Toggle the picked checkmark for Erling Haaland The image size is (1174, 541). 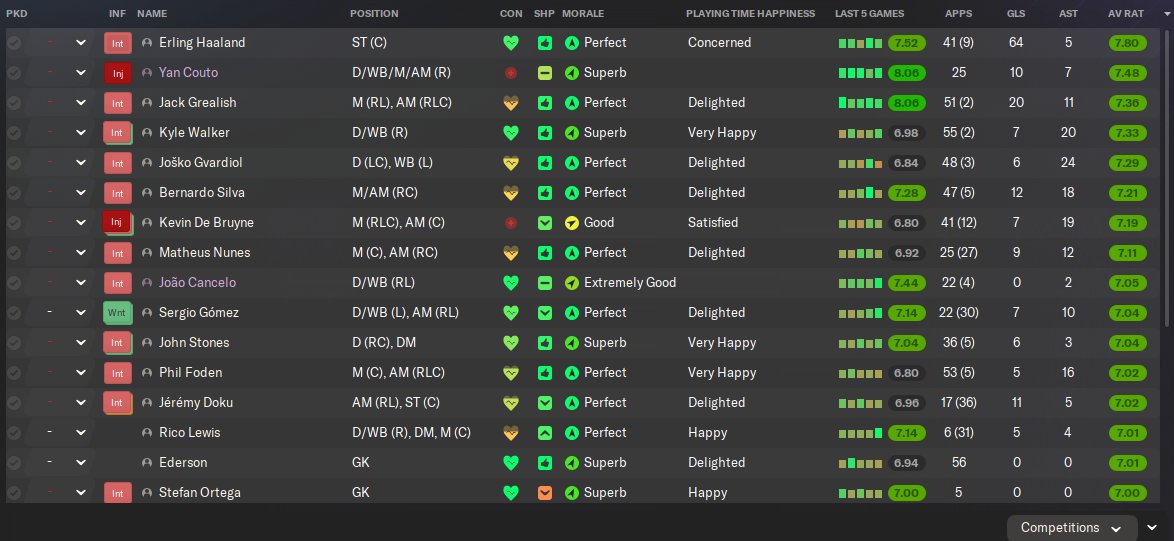[14, 43]
